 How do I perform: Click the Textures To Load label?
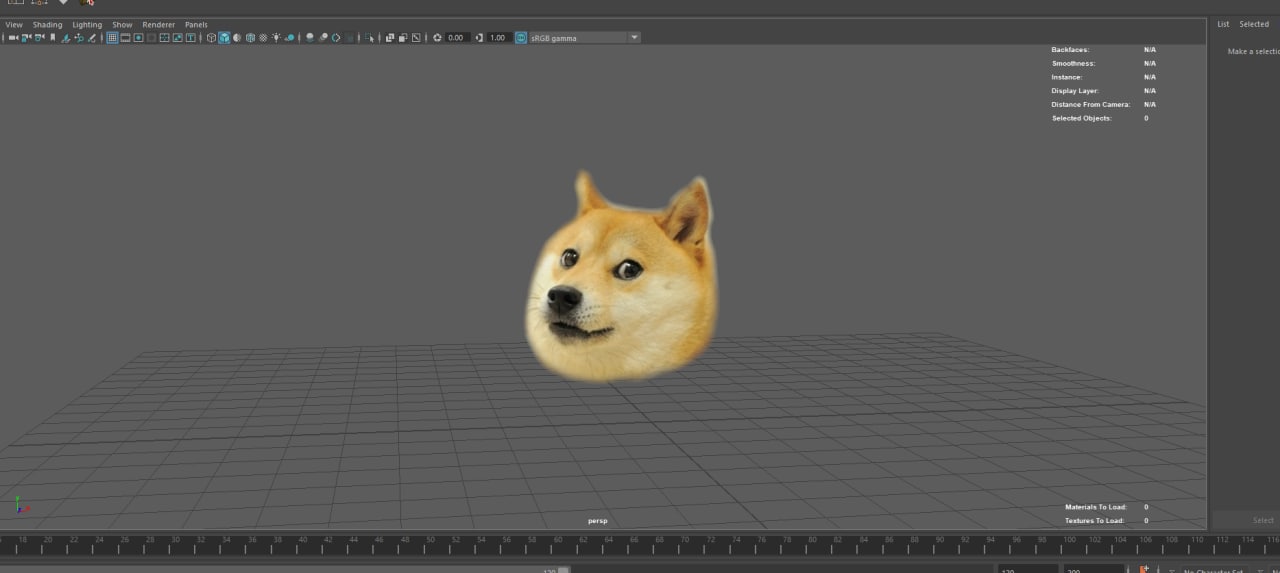(1095, 521)
